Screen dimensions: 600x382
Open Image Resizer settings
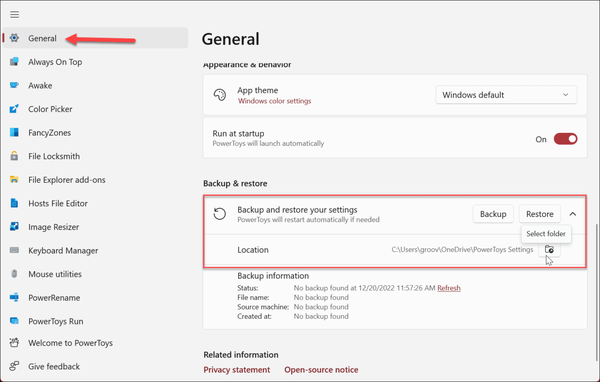(x=96, y=227)
